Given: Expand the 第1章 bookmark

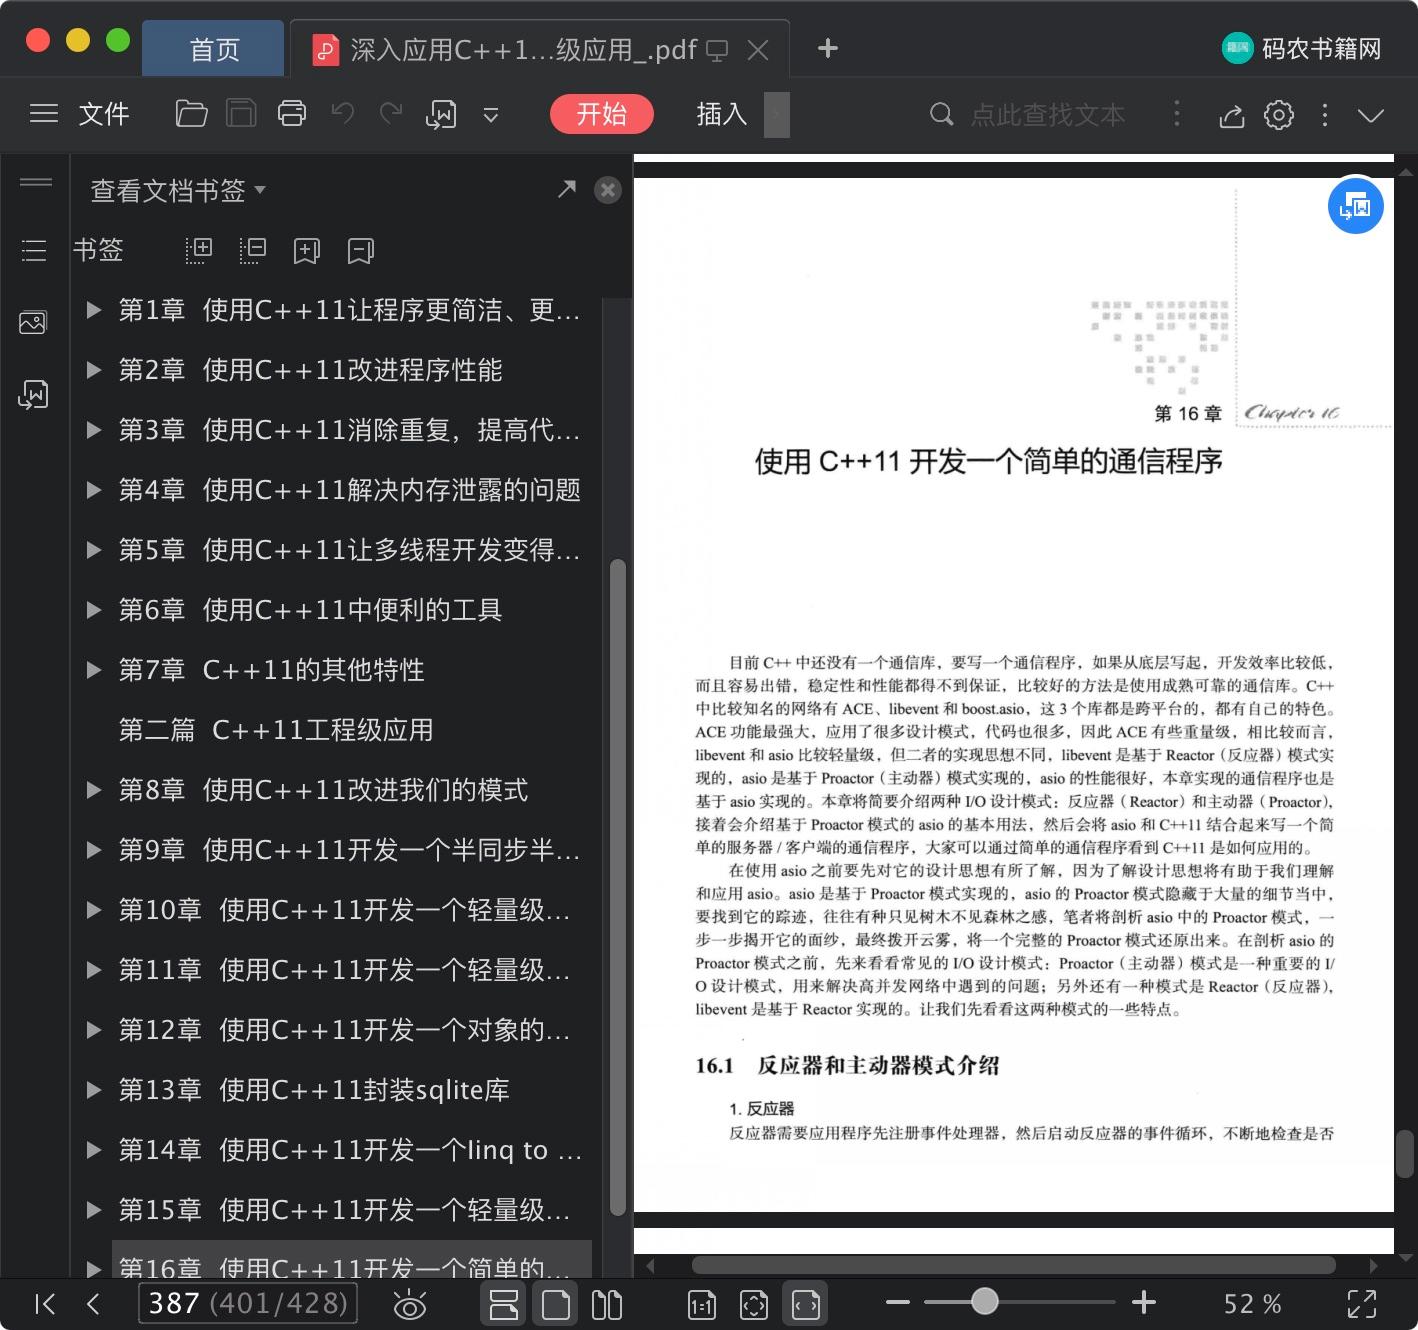Looking at the screenshot, I should (x=94, y=310).
